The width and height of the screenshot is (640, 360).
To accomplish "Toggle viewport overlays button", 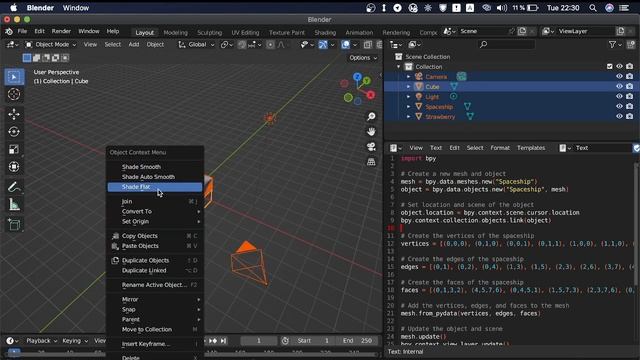I will 346,44.
